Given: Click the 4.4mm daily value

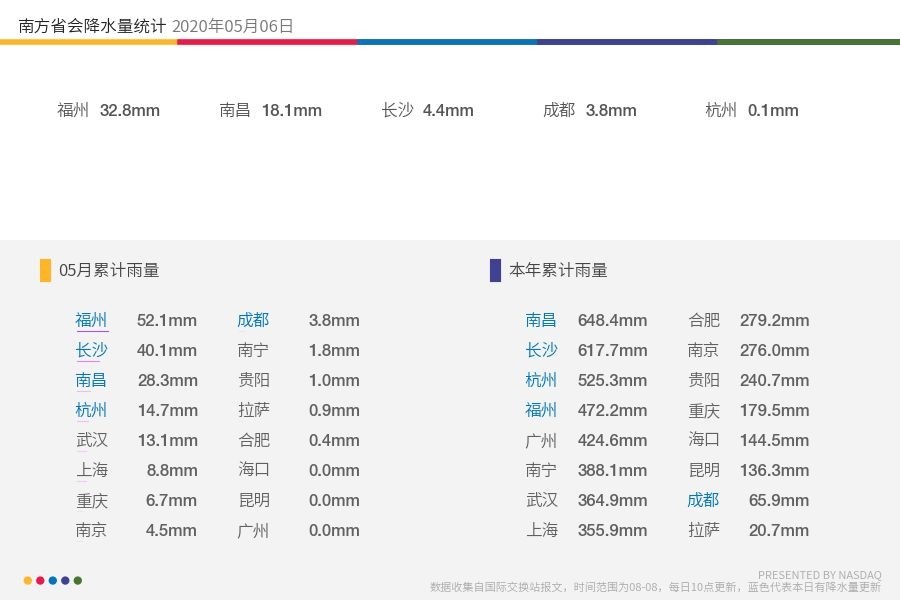Looking at the screenshot, I should pyautogui.click(x=448, y=110).
